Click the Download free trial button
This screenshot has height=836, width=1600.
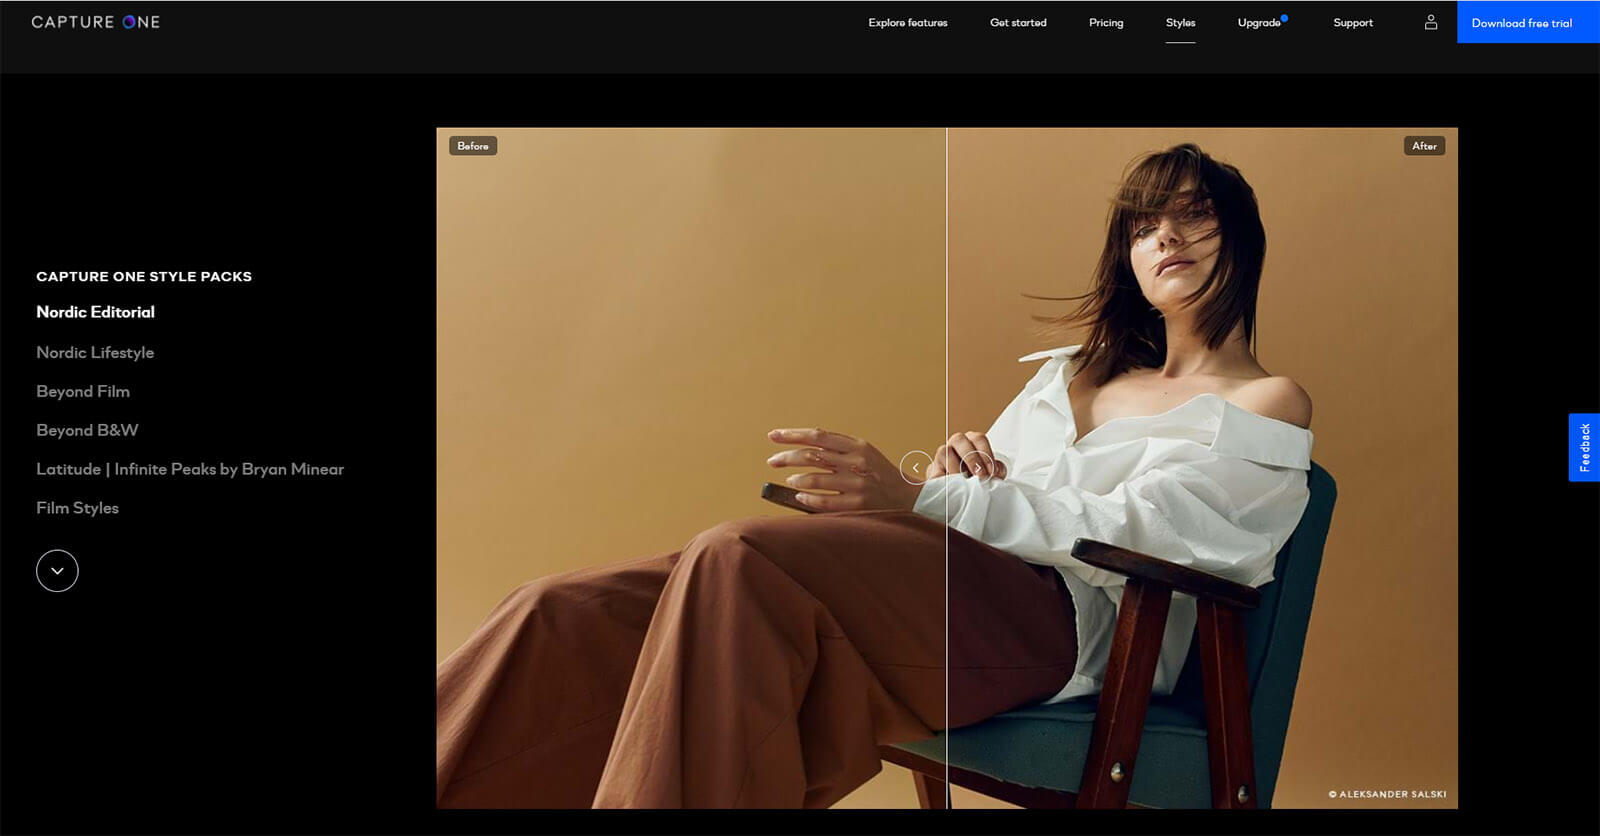click(x=1521, y=22)
